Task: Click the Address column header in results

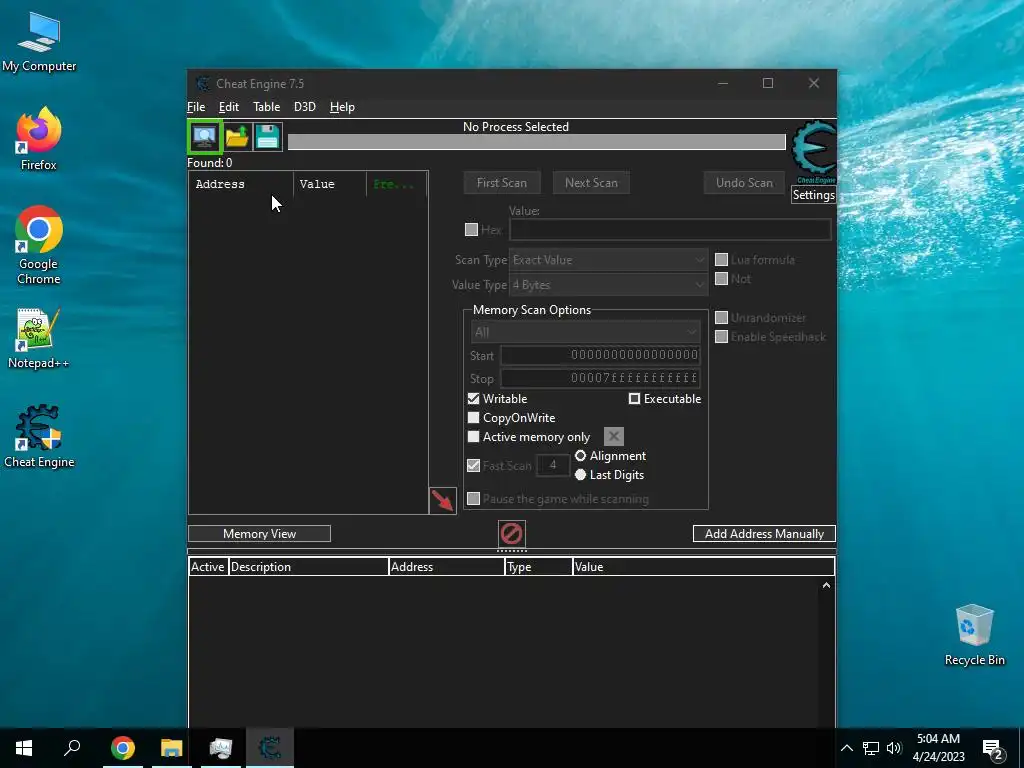Action: (241, 184)
